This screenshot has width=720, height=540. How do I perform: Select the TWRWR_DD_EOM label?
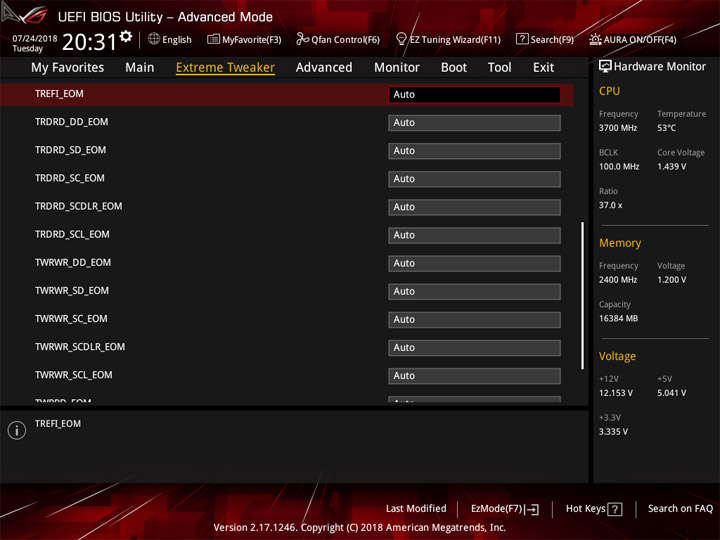point(73,262)
